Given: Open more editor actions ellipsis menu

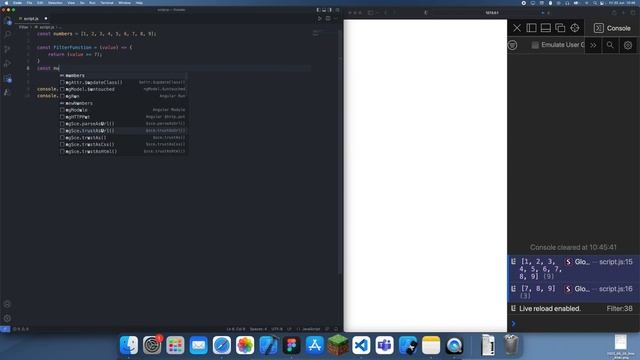Looking at the screenshot, I should (x=336, y=18).
